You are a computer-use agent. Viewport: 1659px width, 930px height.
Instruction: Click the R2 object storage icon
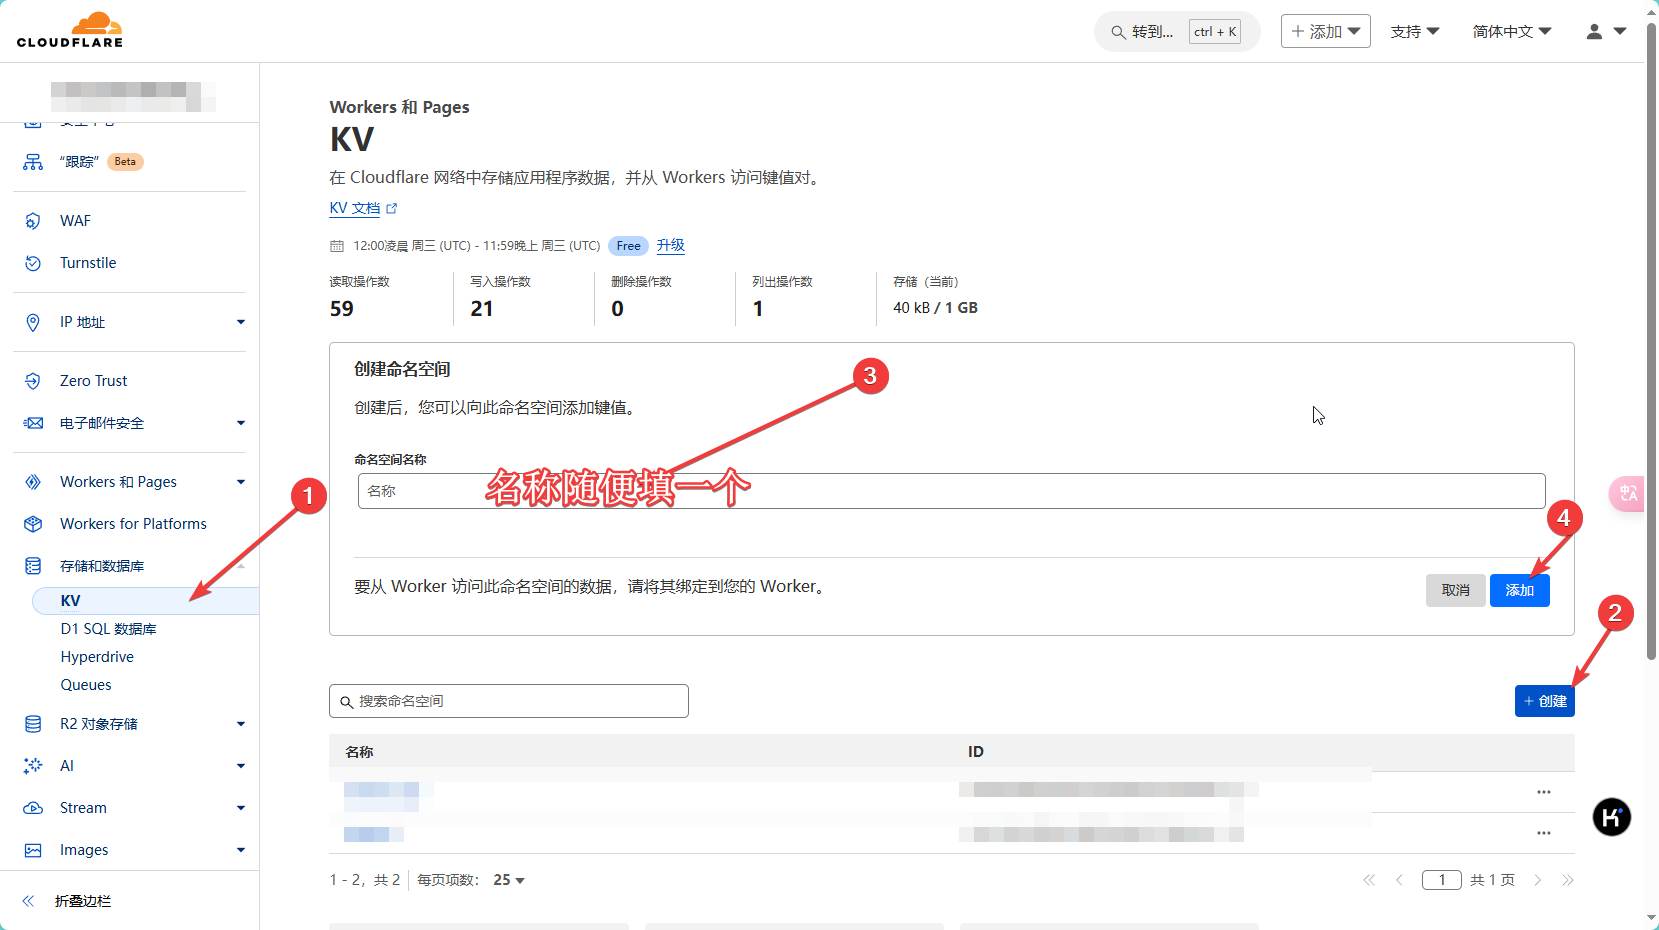point(33,724)
